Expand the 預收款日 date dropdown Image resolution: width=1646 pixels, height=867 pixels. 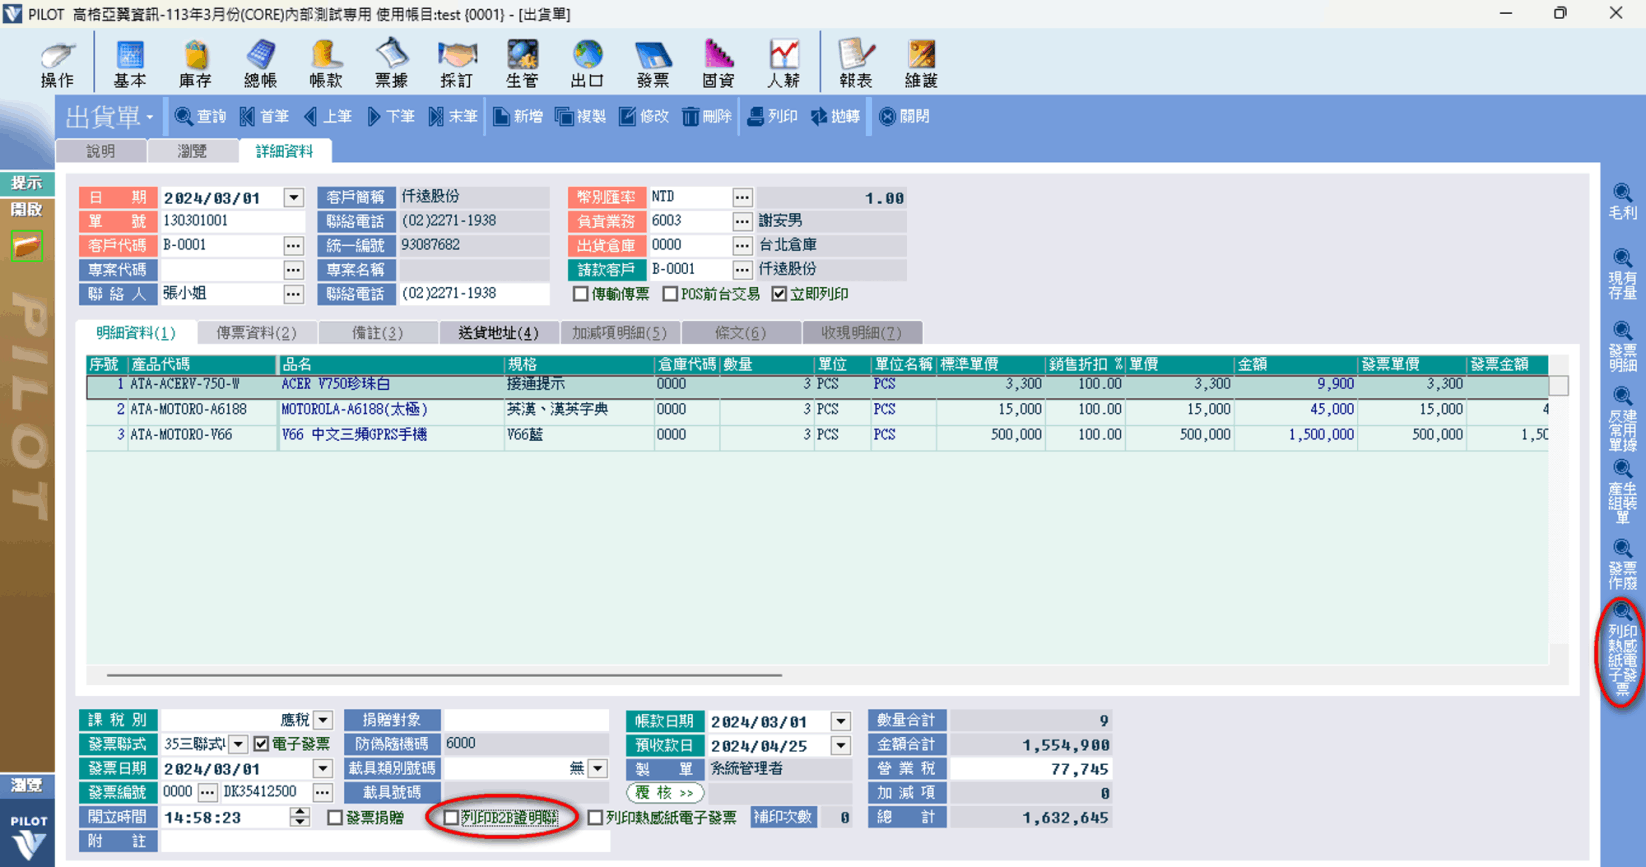pyautogui.click(x=840, y=745)
